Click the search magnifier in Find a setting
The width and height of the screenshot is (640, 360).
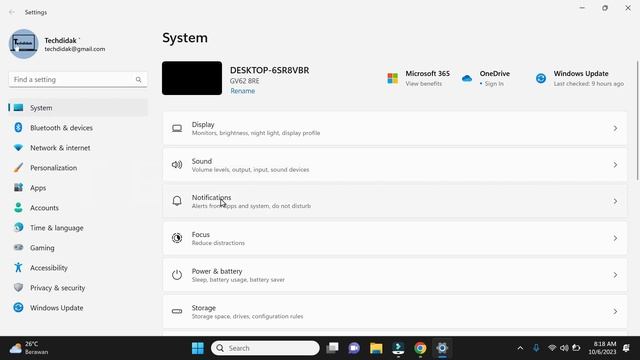pos(138,80)
